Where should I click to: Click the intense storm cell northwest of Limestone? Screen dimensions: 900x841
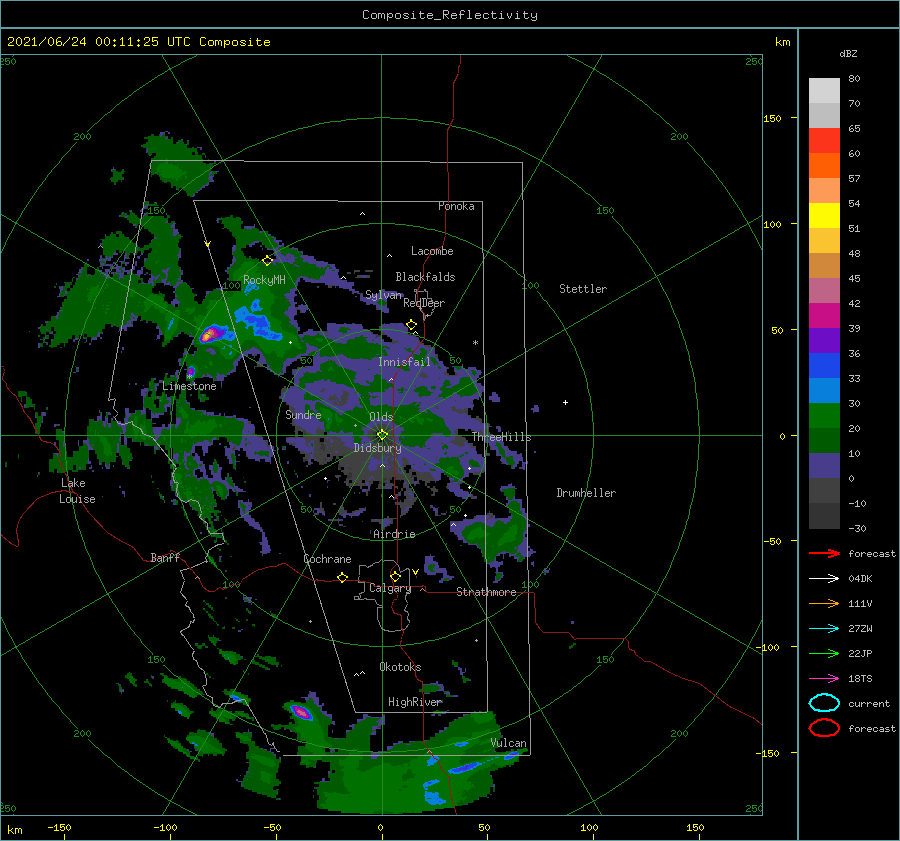(x=211, y=334)
